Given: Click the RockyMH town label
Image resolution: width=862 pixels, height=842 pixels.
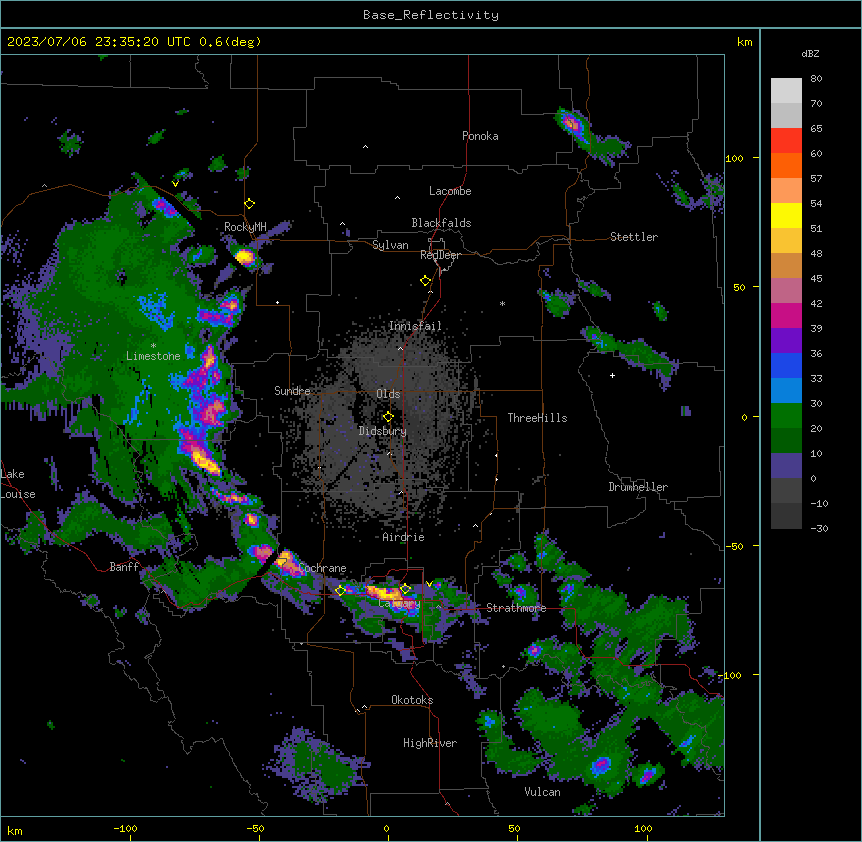Looking at the screenshot, I should point(245,227).
